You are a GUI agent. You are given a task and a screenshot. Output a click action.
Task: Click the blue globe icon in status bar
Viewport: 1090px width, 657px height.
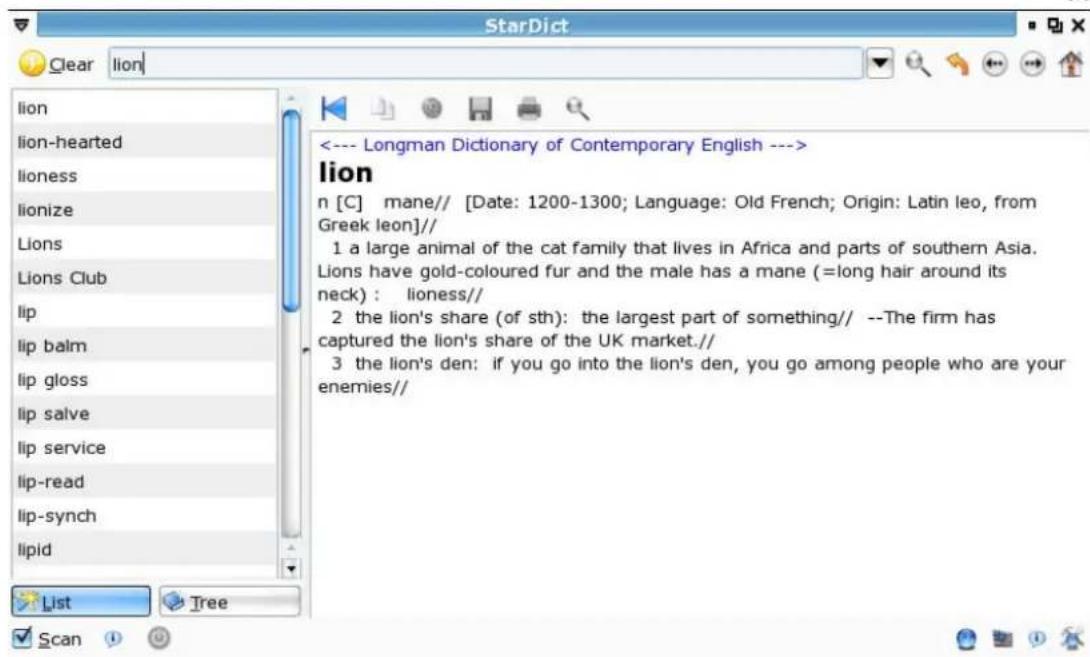pos(966,639)
